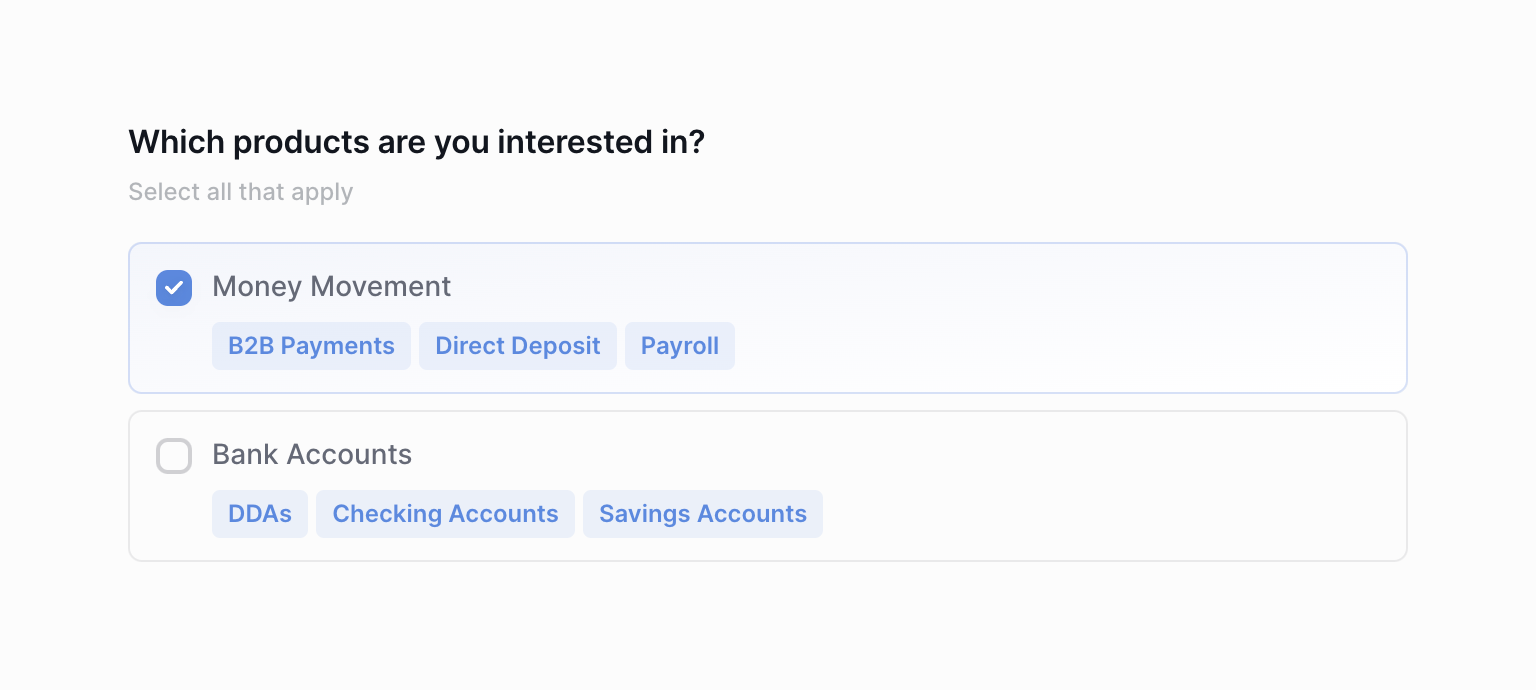Click the white checkmark icon

tap(174, 288)
